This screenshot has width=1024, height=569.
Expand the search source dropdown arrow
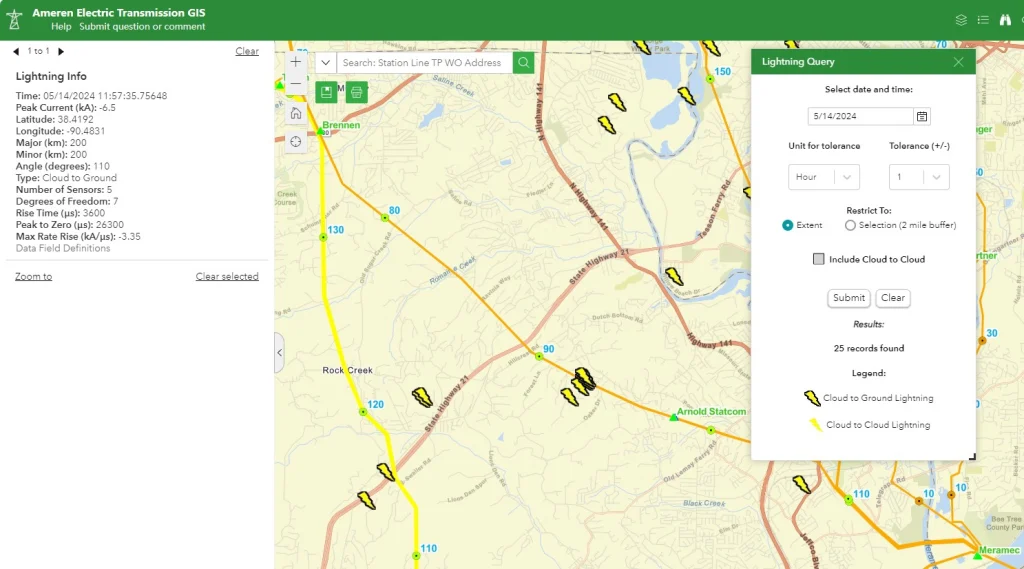pyautogui.click(x=325, y=63)
